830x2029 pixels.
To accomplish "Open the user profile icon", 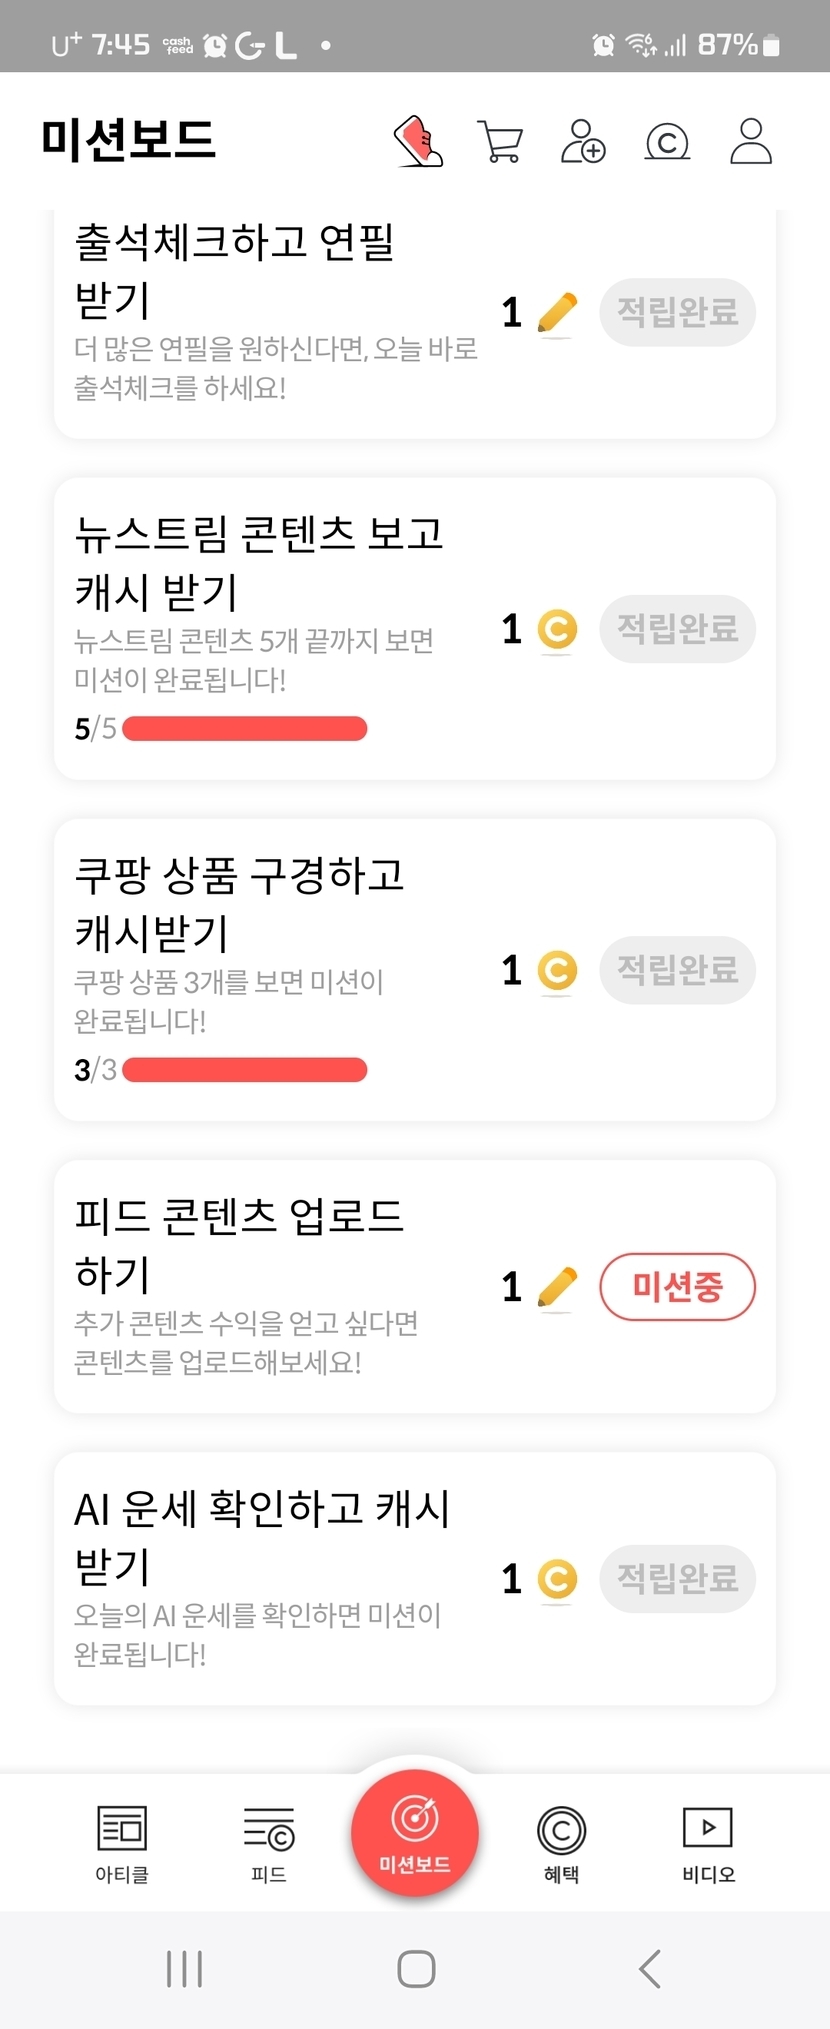I will coord(751,141).
